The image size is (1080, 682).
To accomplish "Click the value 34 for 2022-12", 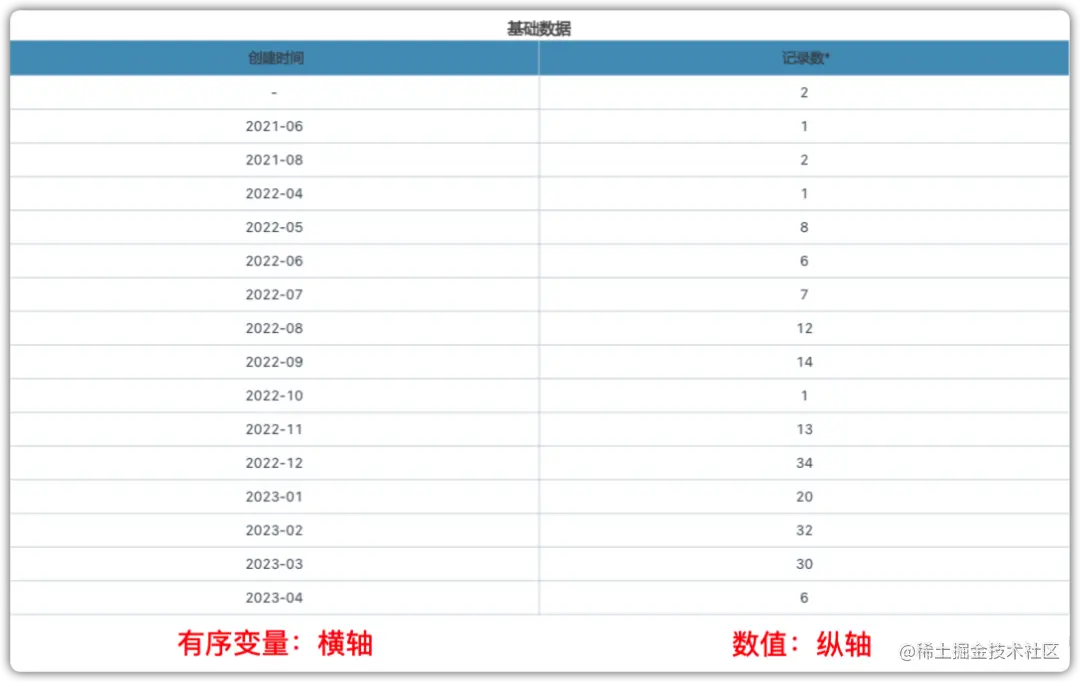I will click(804, 463).
